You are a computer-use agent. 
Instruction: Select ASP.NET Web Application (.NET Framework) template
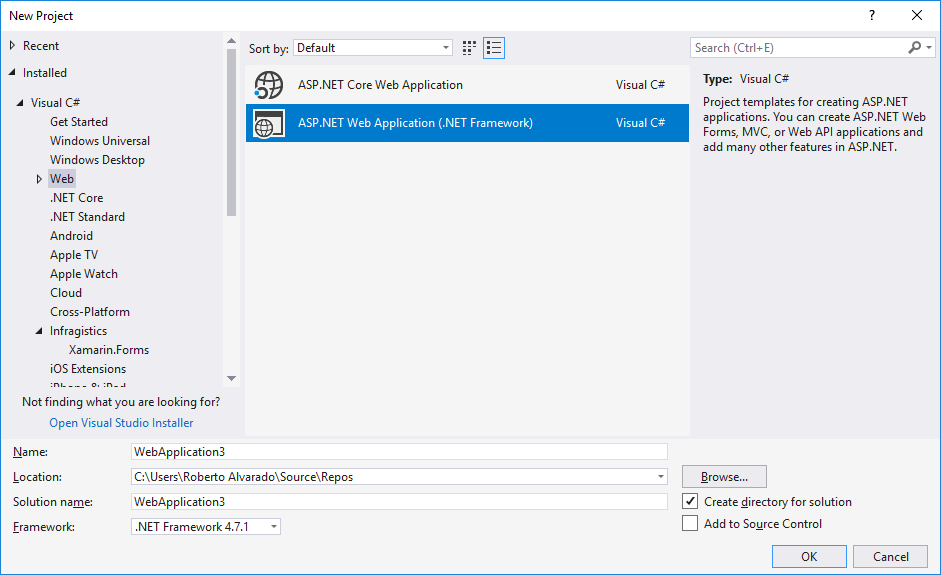[467, 123]
